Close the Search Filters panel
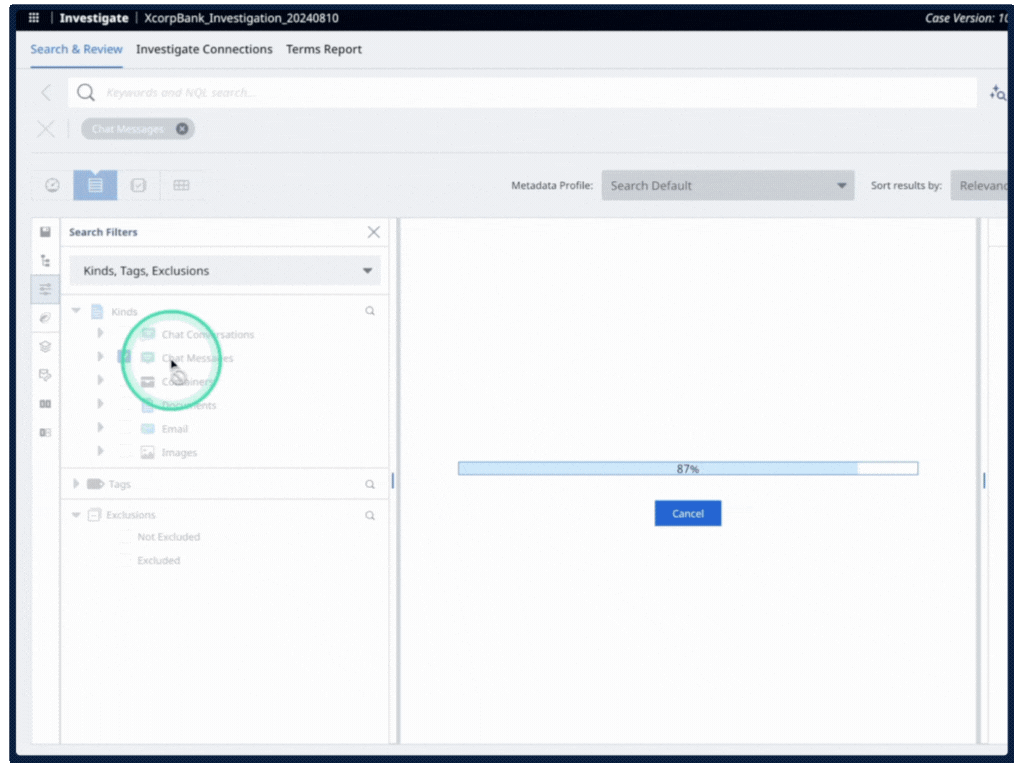This screenshot has width=1024, height=768. pyautogui.click(x=374, y=232)
